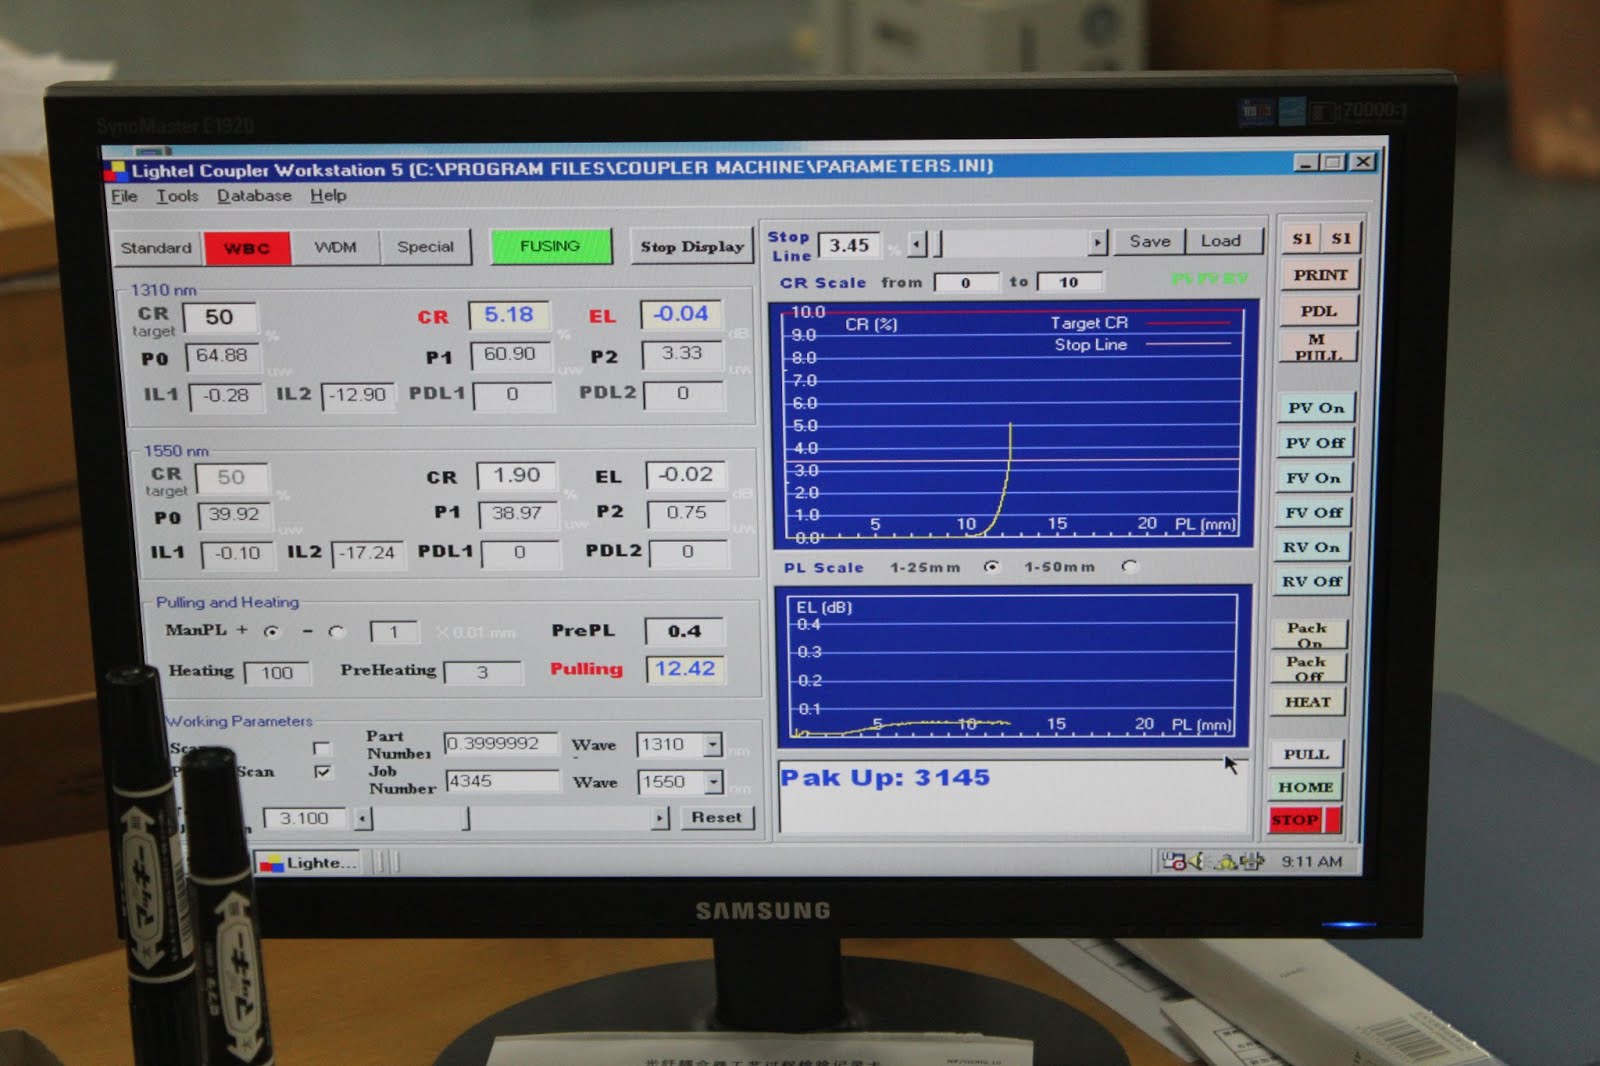1600x1066 pixels.
Task: Click the slider thumb beside the 3.100 field
Action: point(467,819)
